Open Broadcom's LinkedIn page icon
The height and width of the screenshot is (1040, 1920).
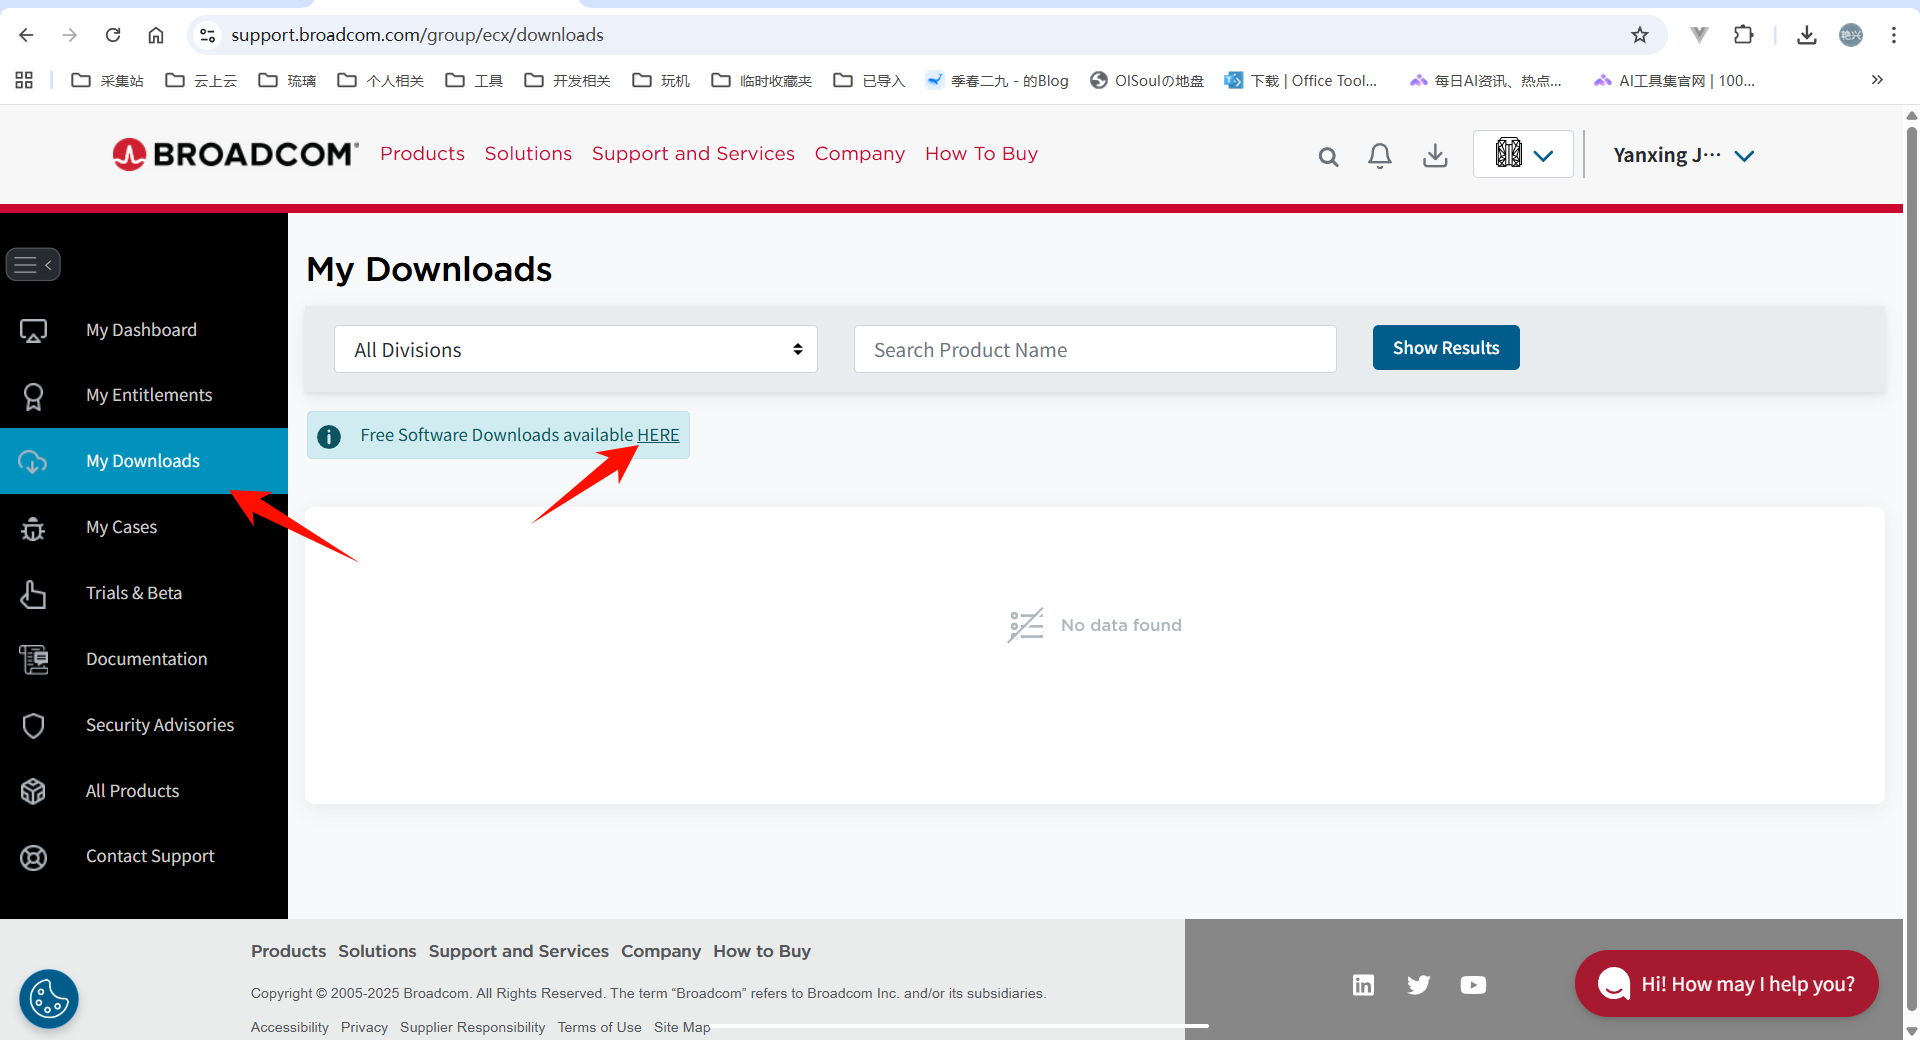pos(1363,985)
